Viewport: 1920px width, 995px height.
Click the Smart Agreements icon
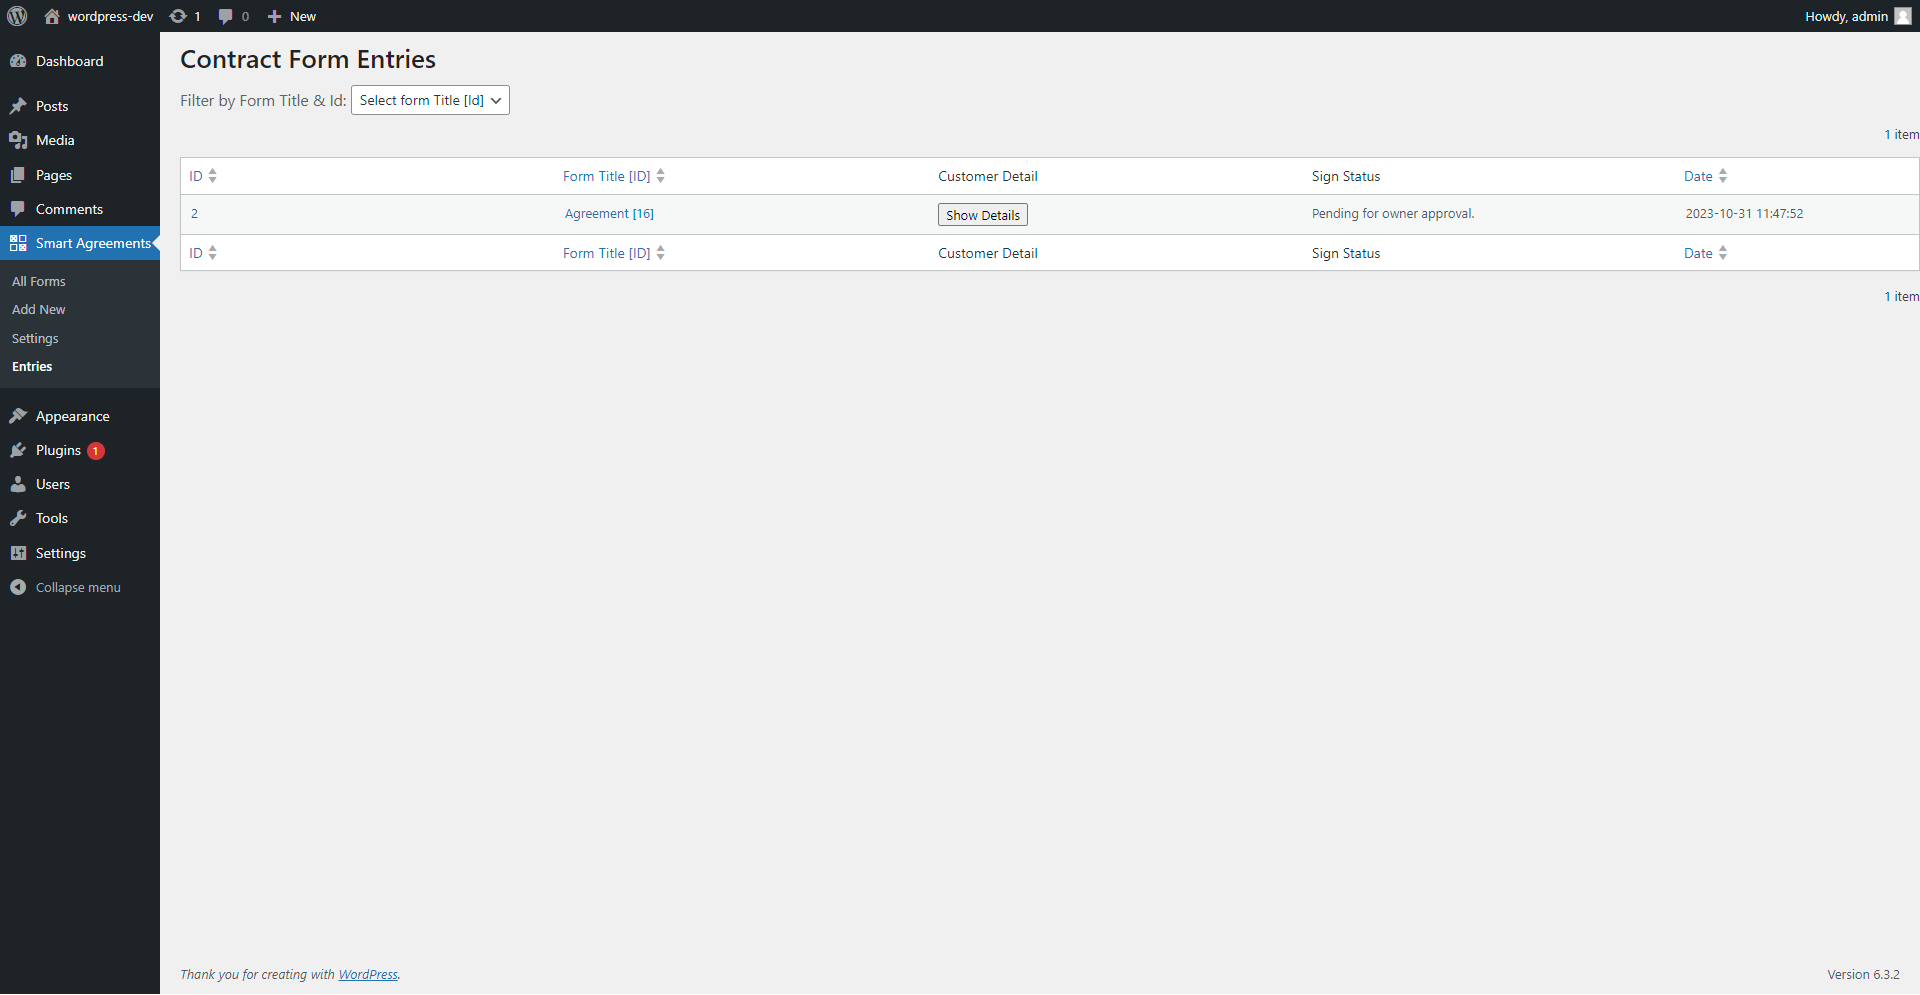[18, 243]
